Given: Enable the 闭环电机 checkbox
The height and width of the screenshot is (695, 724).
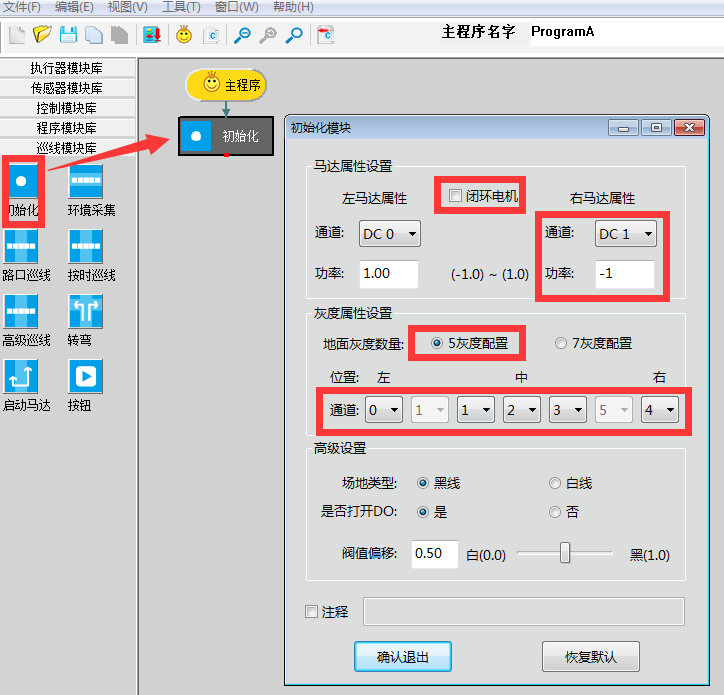Looking at the screenshot, I should (455, 196).
